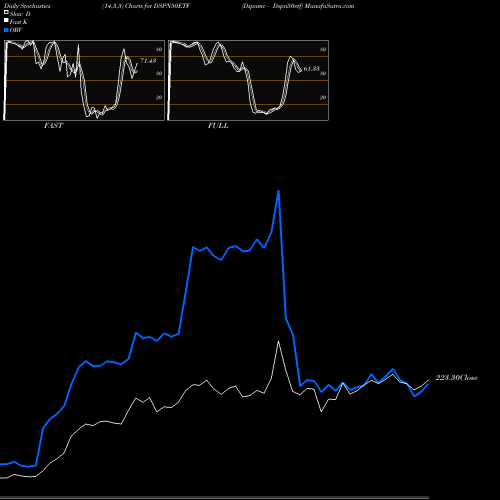Open the FULL stochastic chart panel

tap(248, 80)
